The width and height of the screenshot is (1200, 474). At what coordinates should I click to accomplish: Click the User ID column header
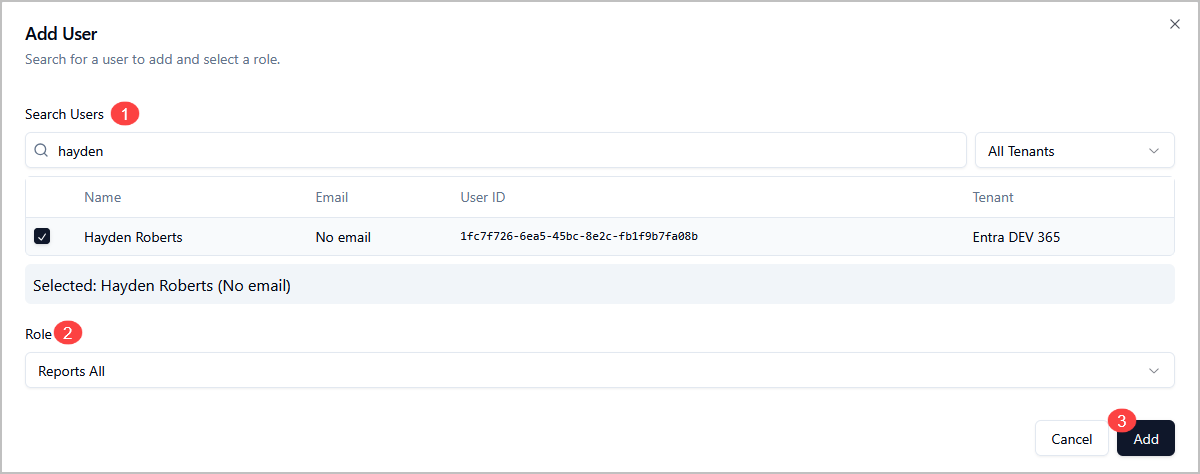(482, 198)
